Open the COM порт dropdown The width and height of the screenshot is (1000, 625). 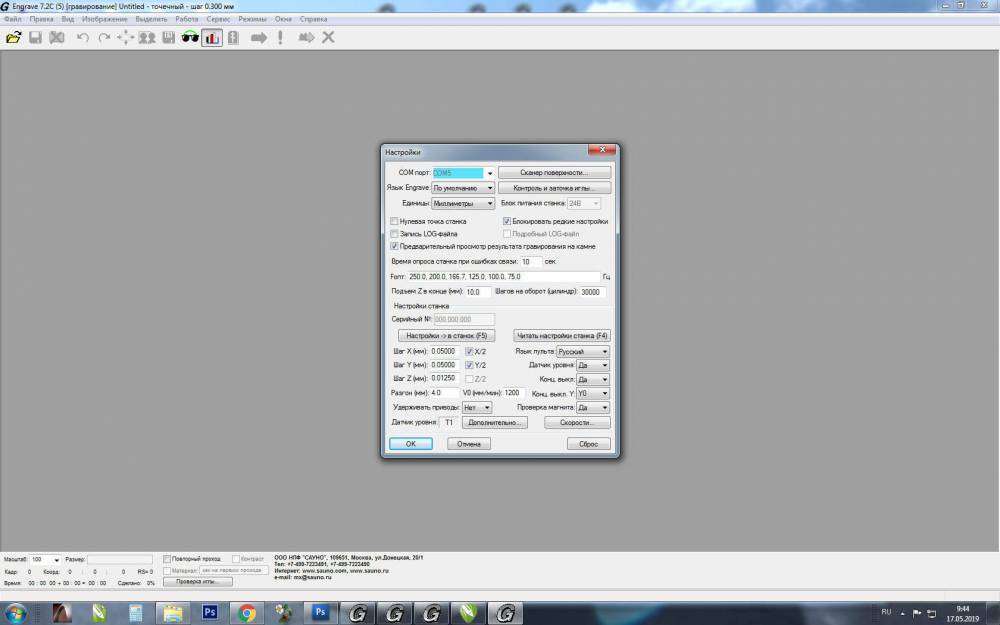tap(490, 173)
